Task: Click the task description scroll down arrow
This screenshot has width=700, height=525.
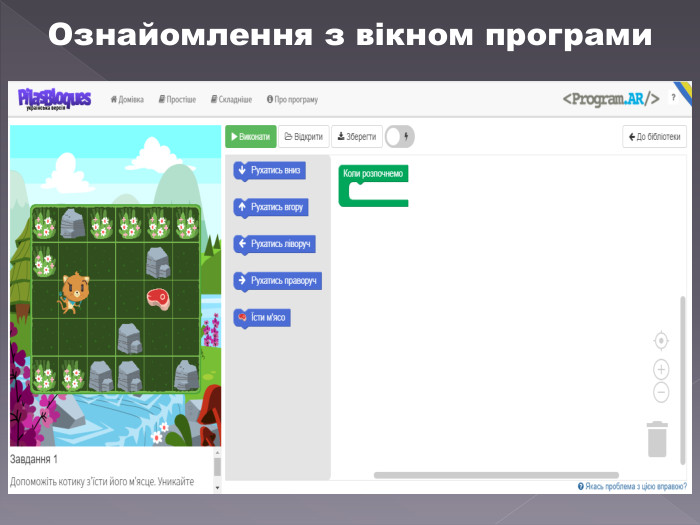Action: (x=217, y=488)
